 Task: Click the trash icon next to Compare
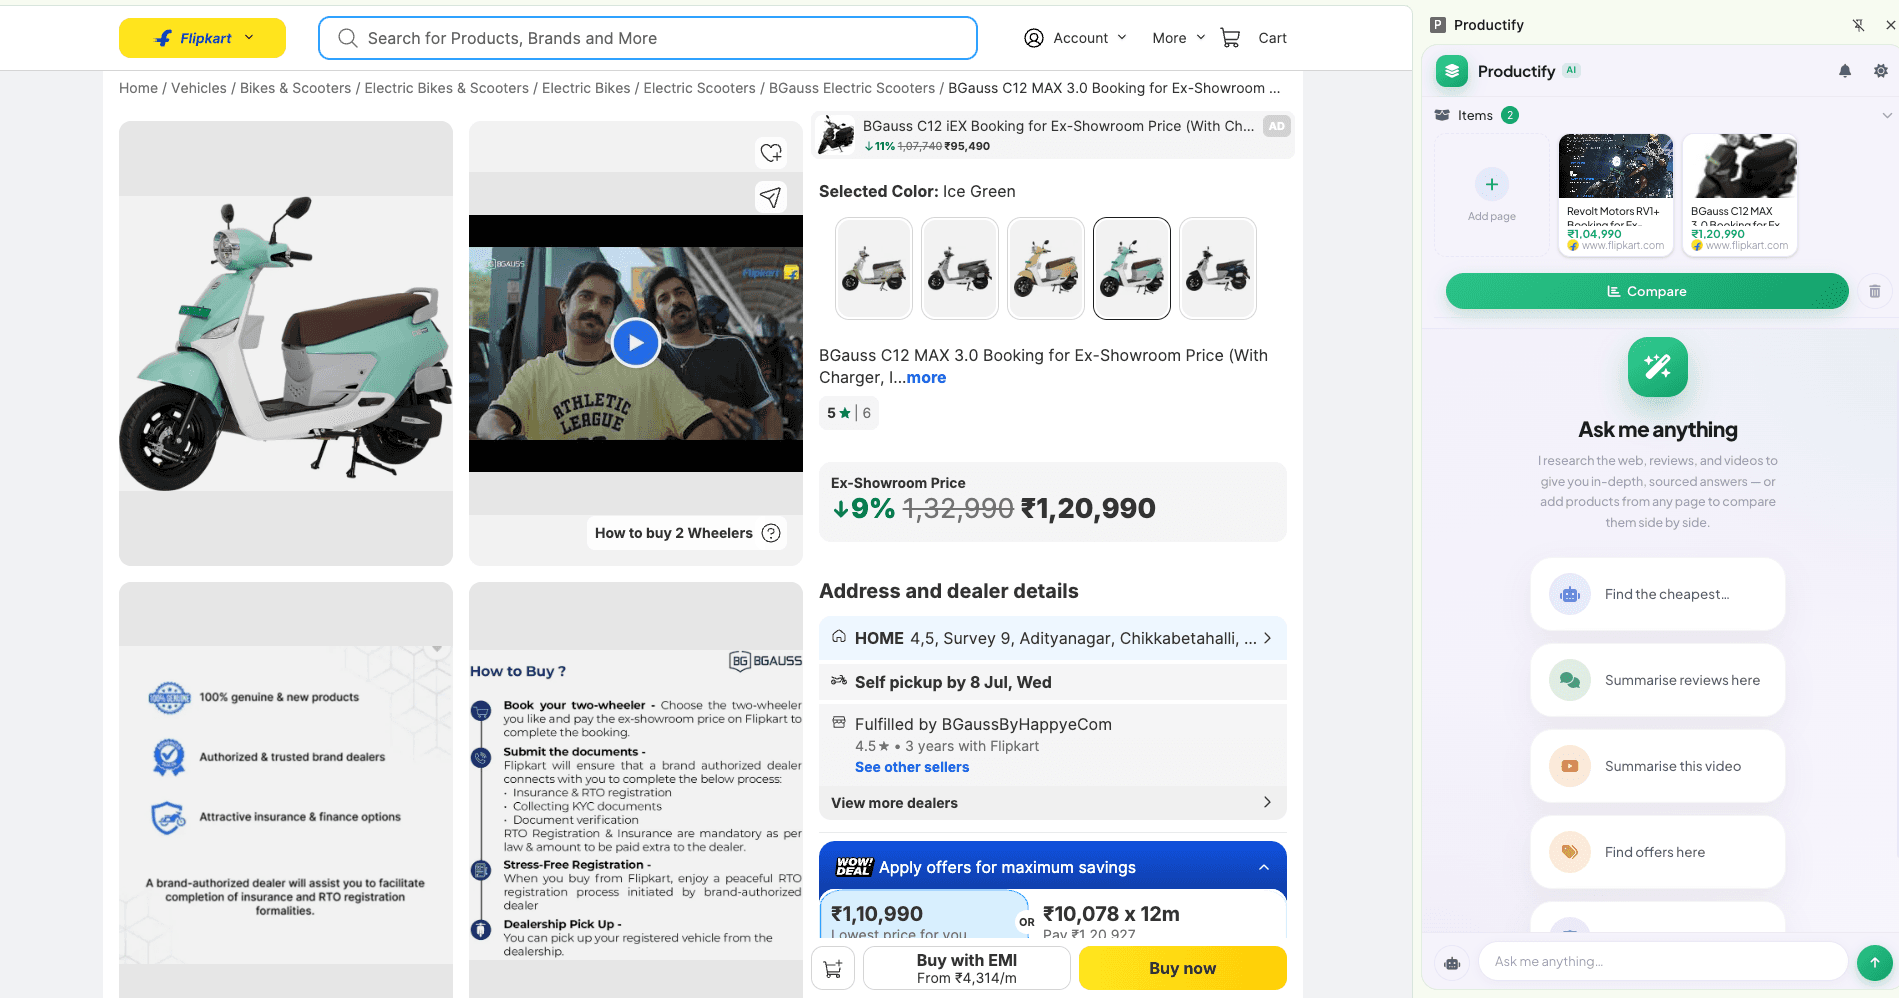(x=1875, y=291)
